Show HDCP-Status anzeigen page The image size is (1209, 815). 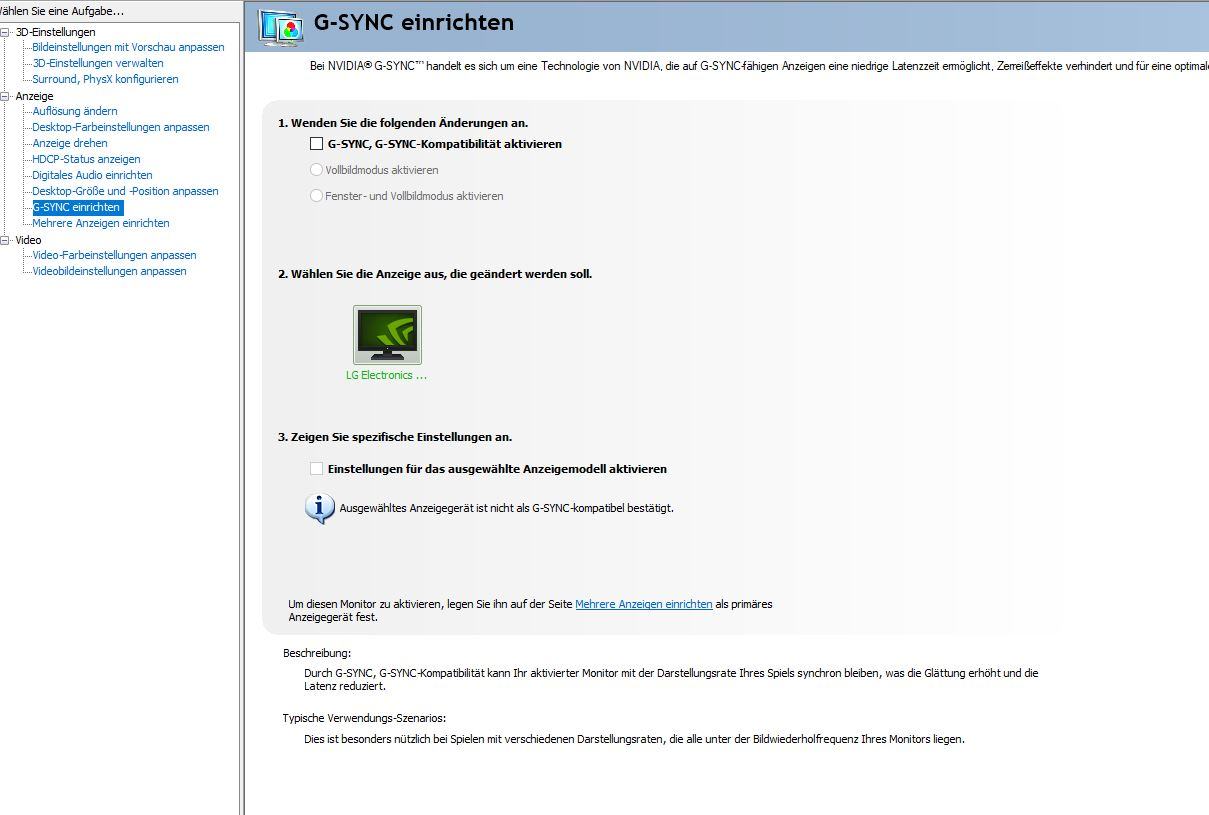pos(86,159)
